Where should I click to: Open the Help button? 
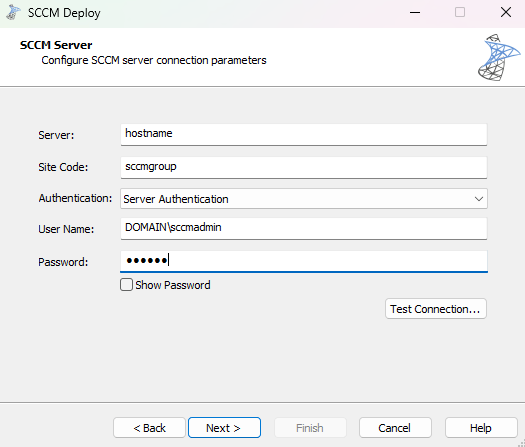(481, 428)
